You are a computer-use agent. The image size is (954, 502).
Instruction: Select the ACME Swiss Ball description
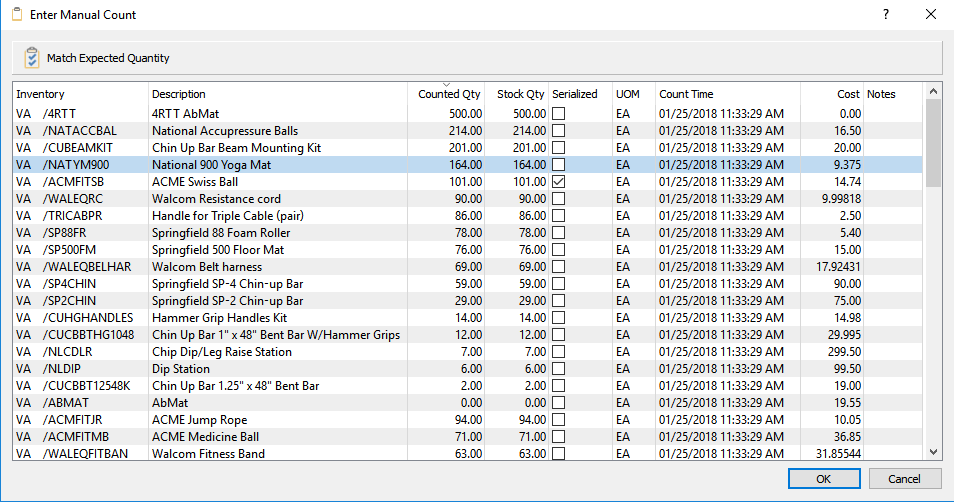[195, 182]
